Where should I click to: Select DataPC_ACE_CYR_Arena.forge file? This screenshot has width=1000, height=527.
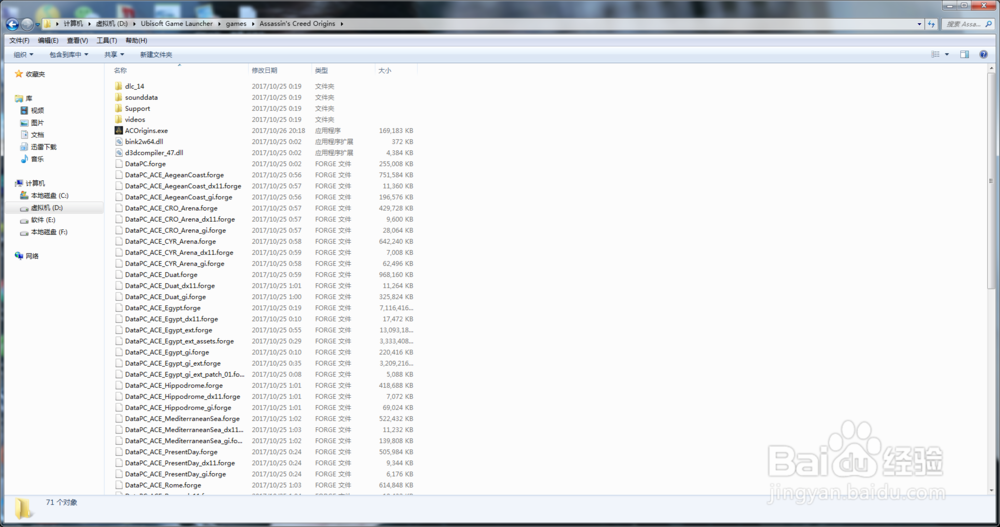170,241
